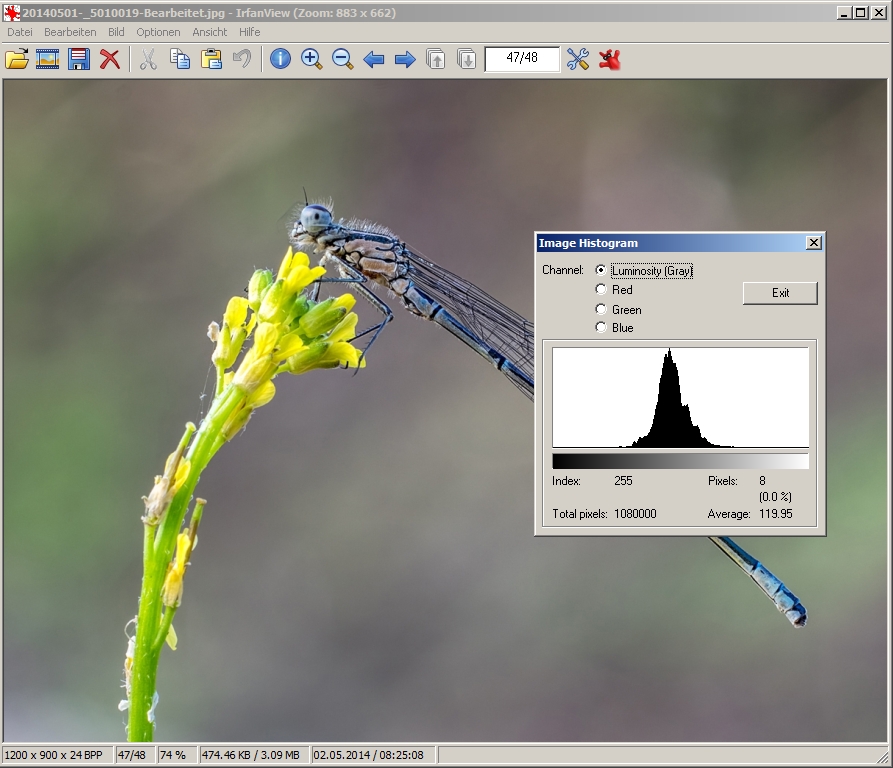893x768 pixels.
Task: Click the red IrfanView mascot about icon
Action: click(610, 59)
